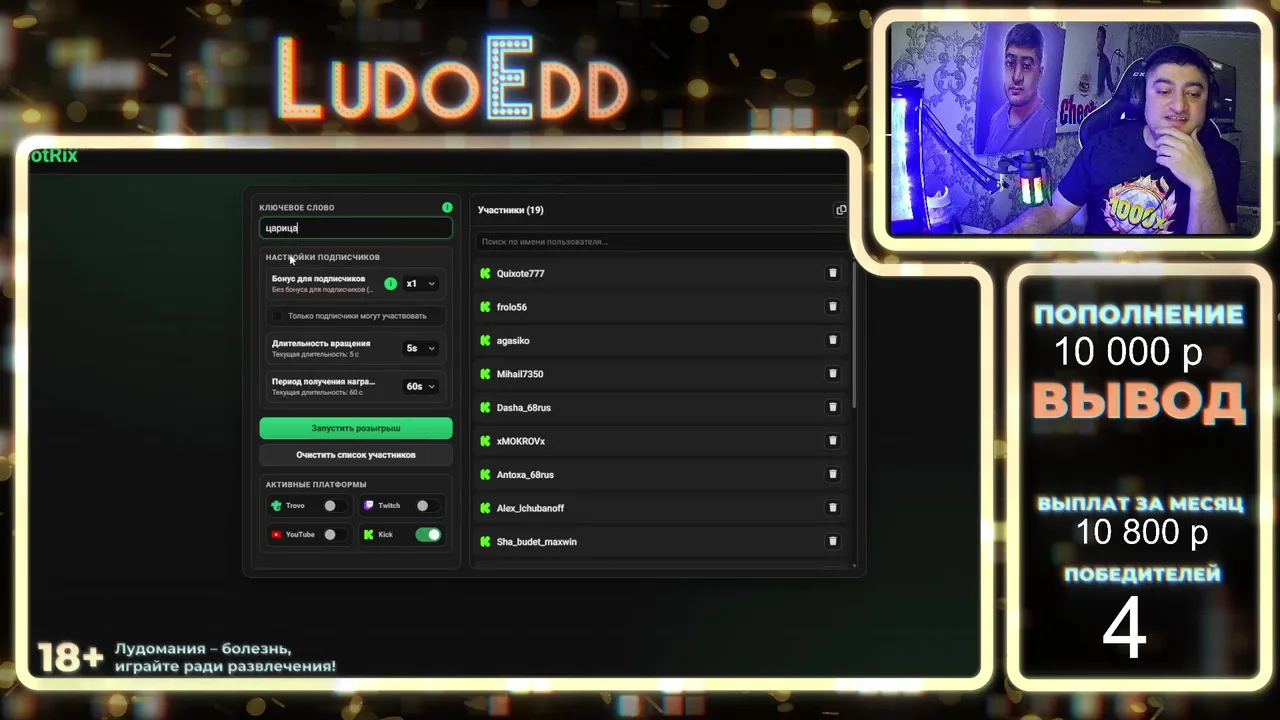Screen dimensions: 1280x720
Task: Remove agasiko using the trash icon
Action: [832, 340]
